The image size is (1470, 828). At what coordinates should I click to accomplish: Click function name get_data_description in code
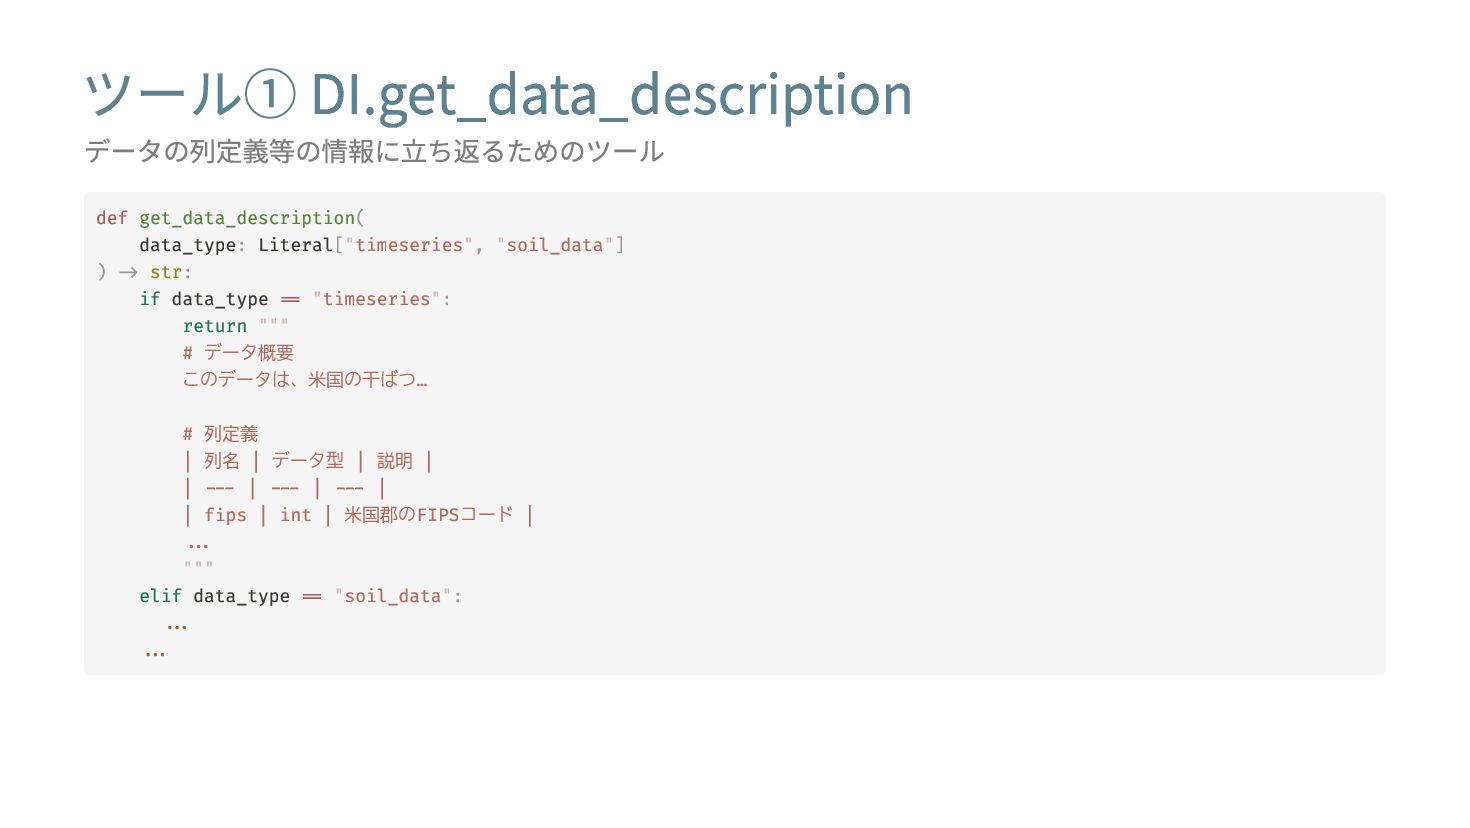[247, 218]
